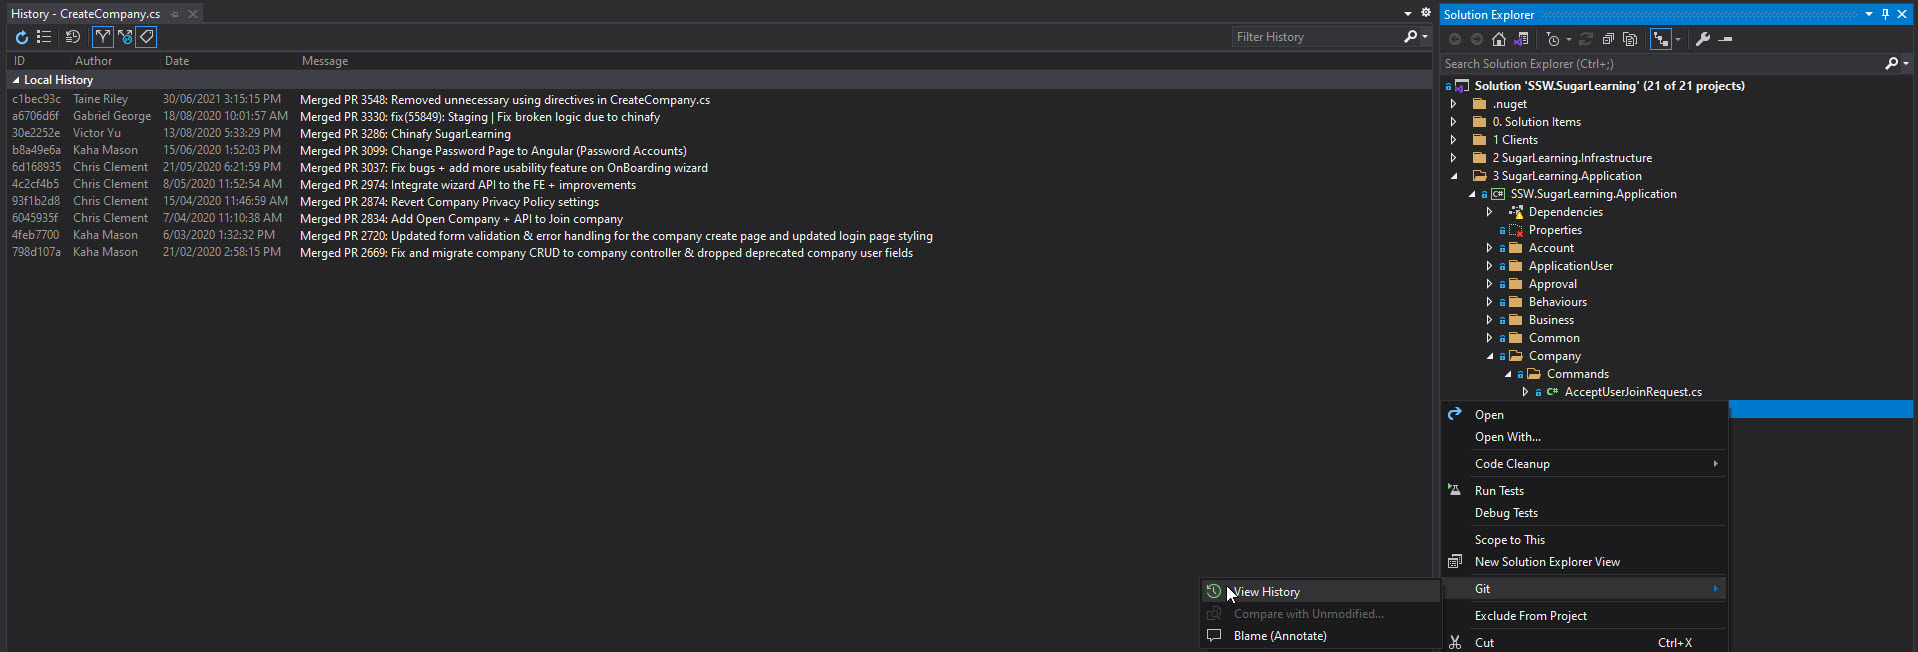Toggle the branch view button in History toolbar
Viewport: 1918px width, 652px height.
(103, 37)
